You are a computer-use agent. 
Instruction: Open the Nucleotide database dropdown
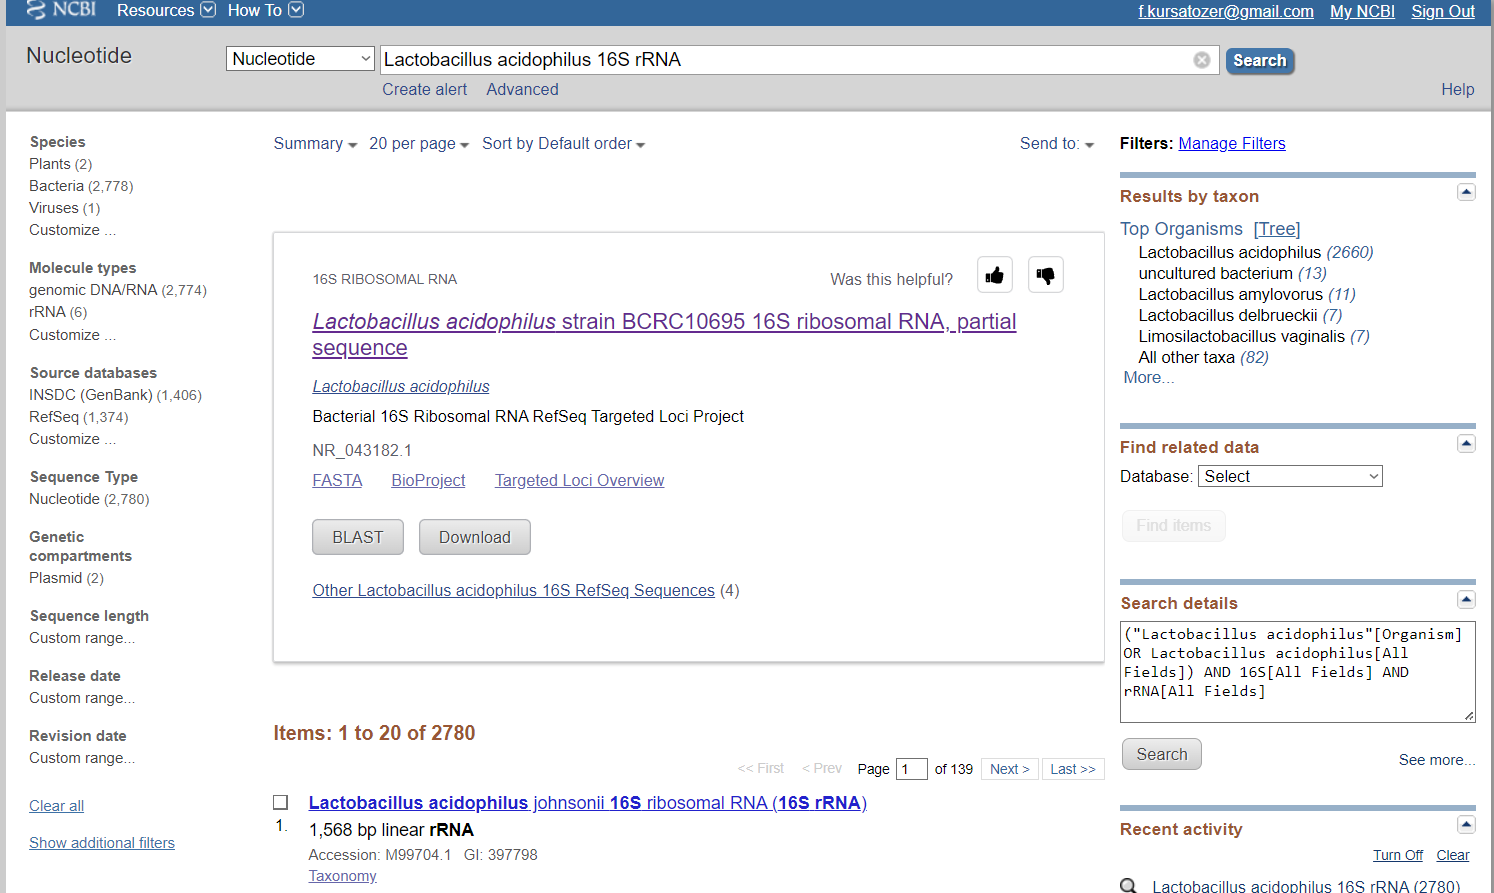(x=300, y=59)
